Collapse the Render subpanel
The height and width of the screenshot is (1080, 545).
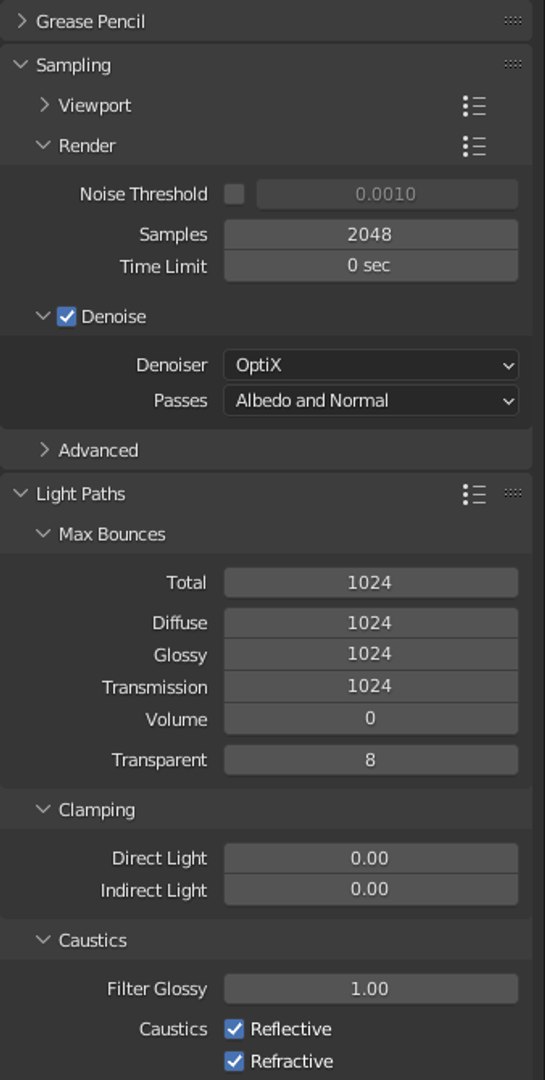(x=43, y=145)
